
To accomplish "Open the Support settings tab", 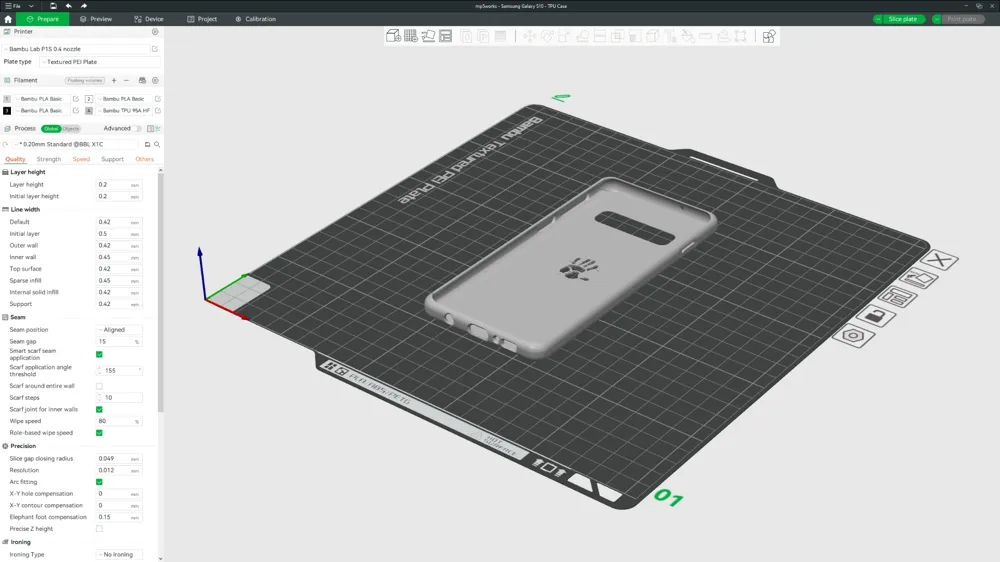I will pos(112,159).
